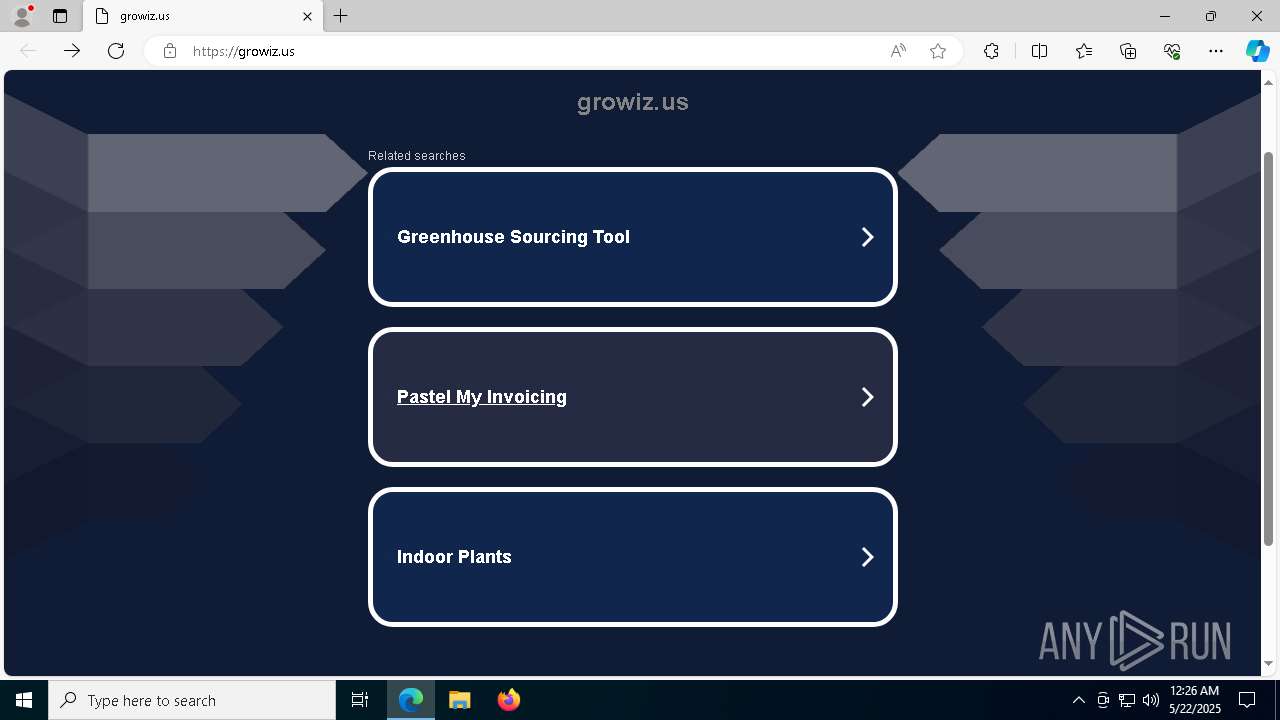Close the growiz.us tab
1280x720 pixels.
pos(308,16)
